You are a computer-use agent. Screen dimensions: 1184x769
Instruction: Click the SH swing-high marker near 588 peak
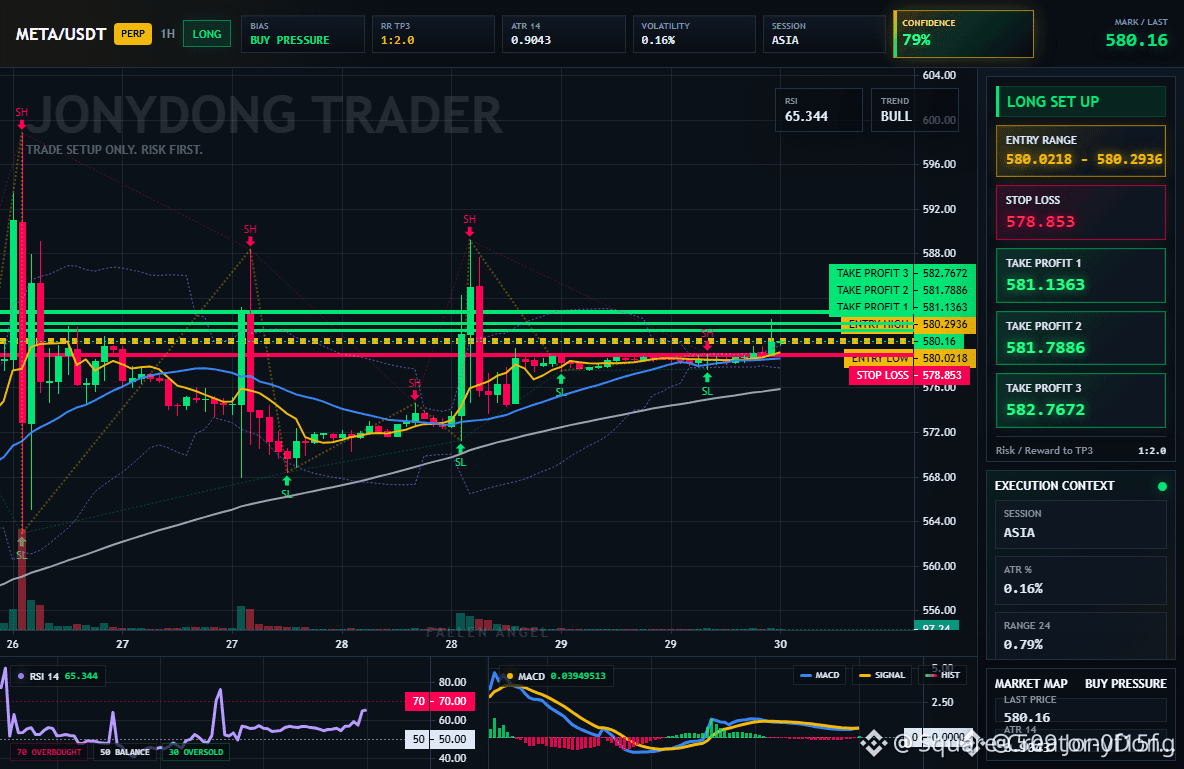(250, 234)
